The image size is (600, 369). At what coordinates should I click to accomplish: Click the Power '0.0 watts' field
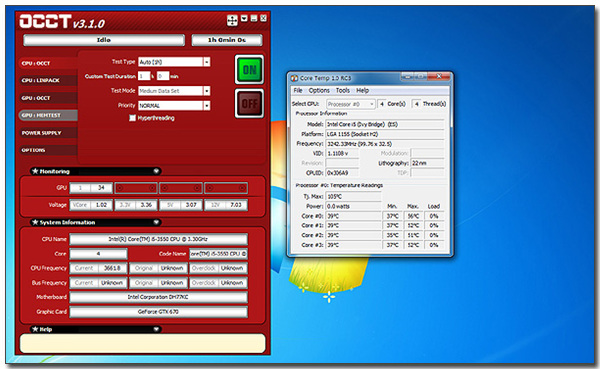pos(353,206)
